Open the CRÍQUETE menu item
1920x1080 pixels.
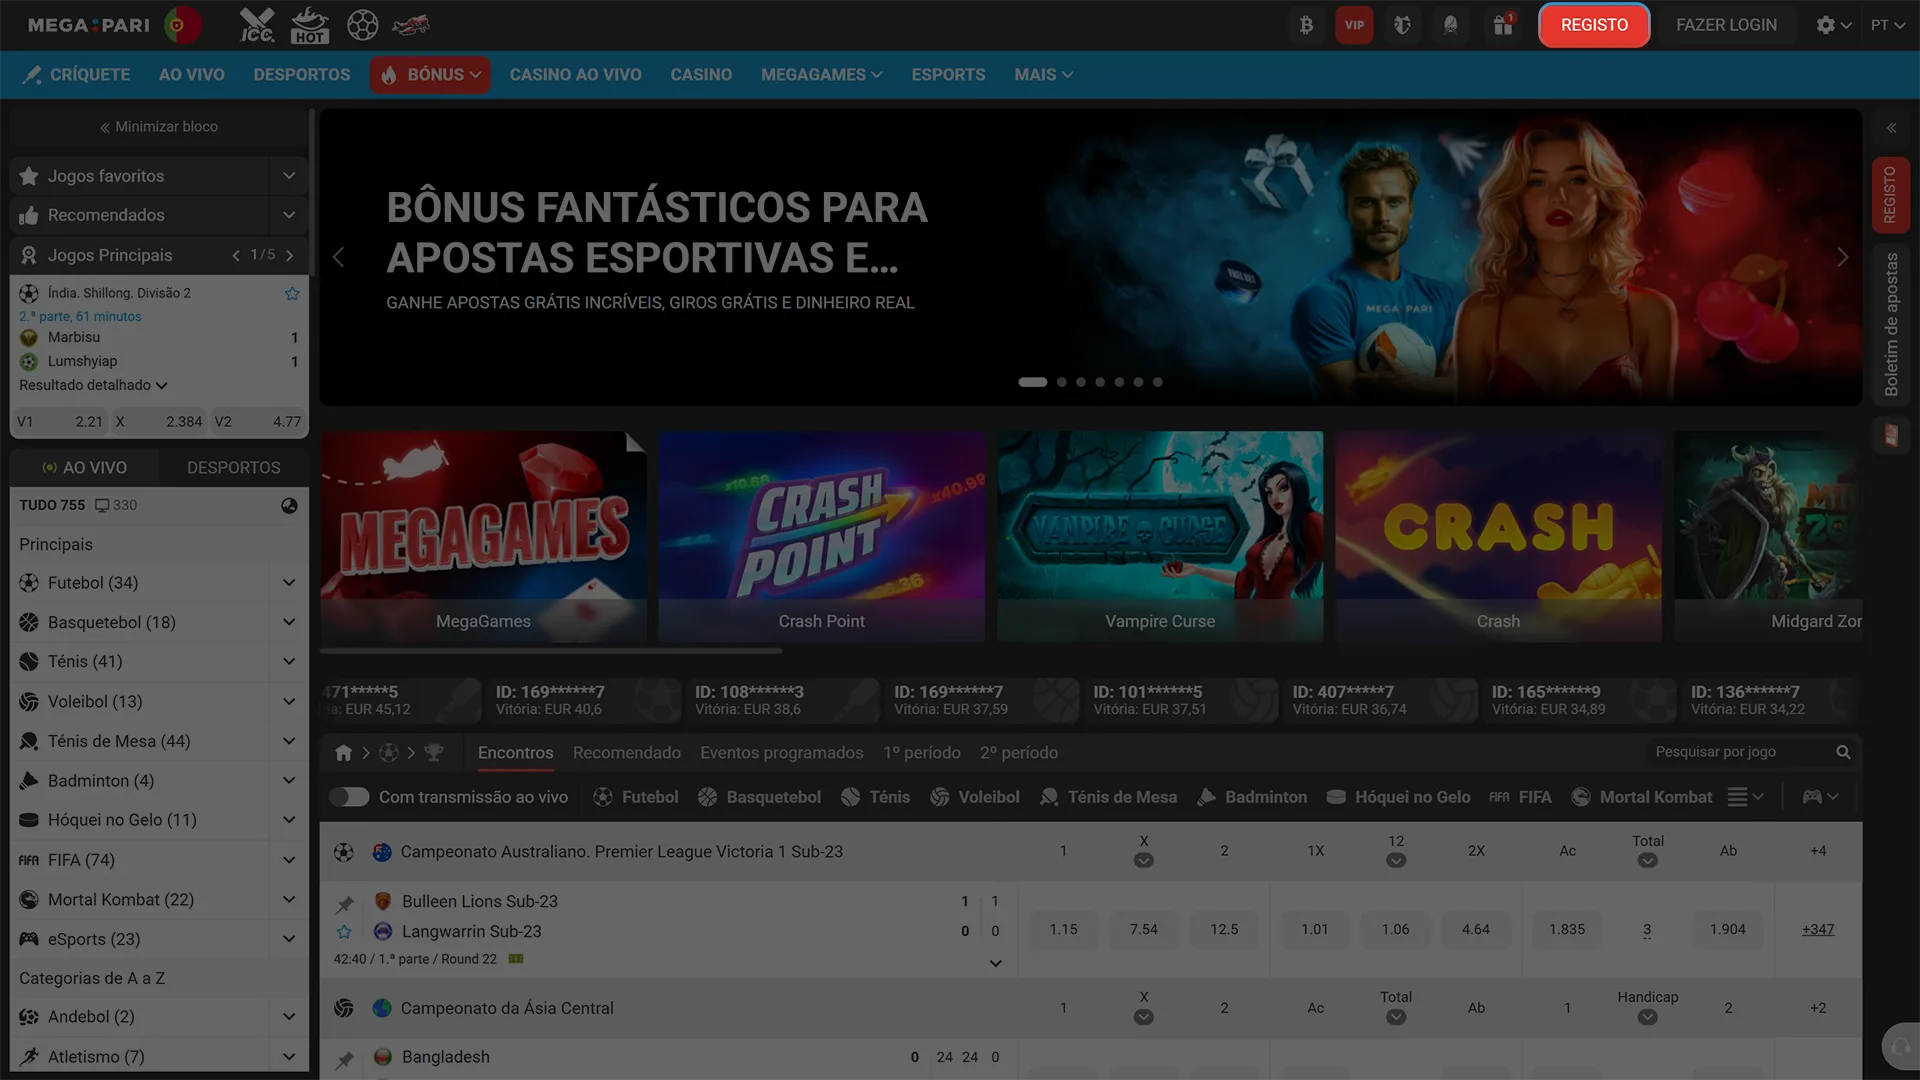[x=77, y=75]
